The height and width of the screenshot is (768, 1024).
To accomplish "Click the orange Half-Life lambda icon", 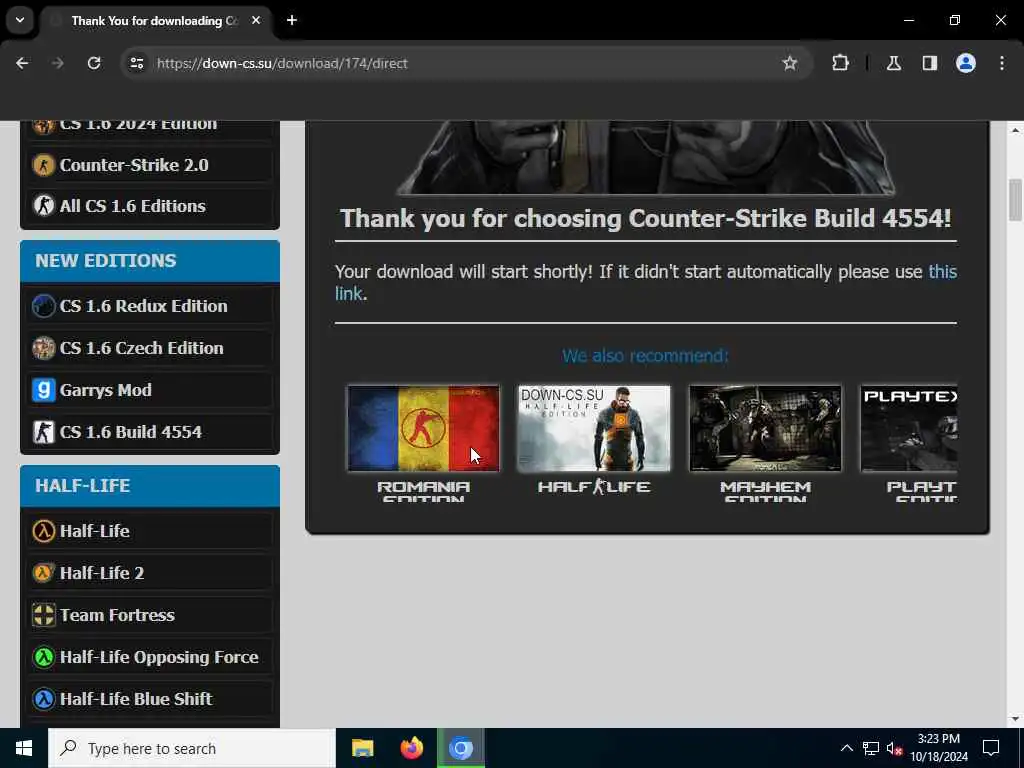I will [44, 531].
